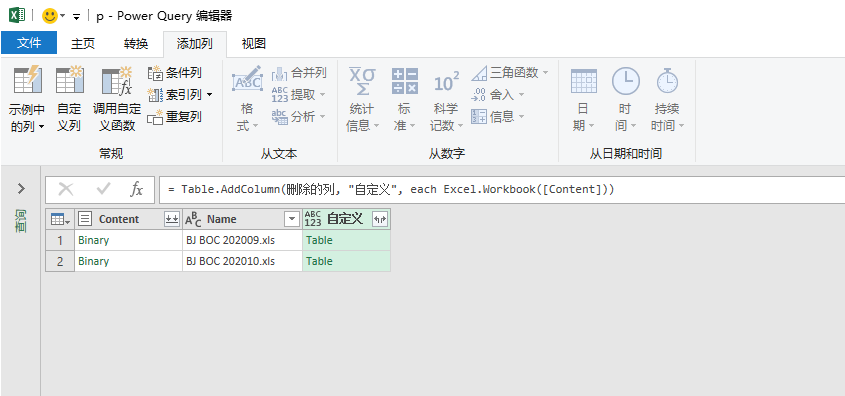
Task: Click Table link in row 2
Action: [x=319, y=261]
